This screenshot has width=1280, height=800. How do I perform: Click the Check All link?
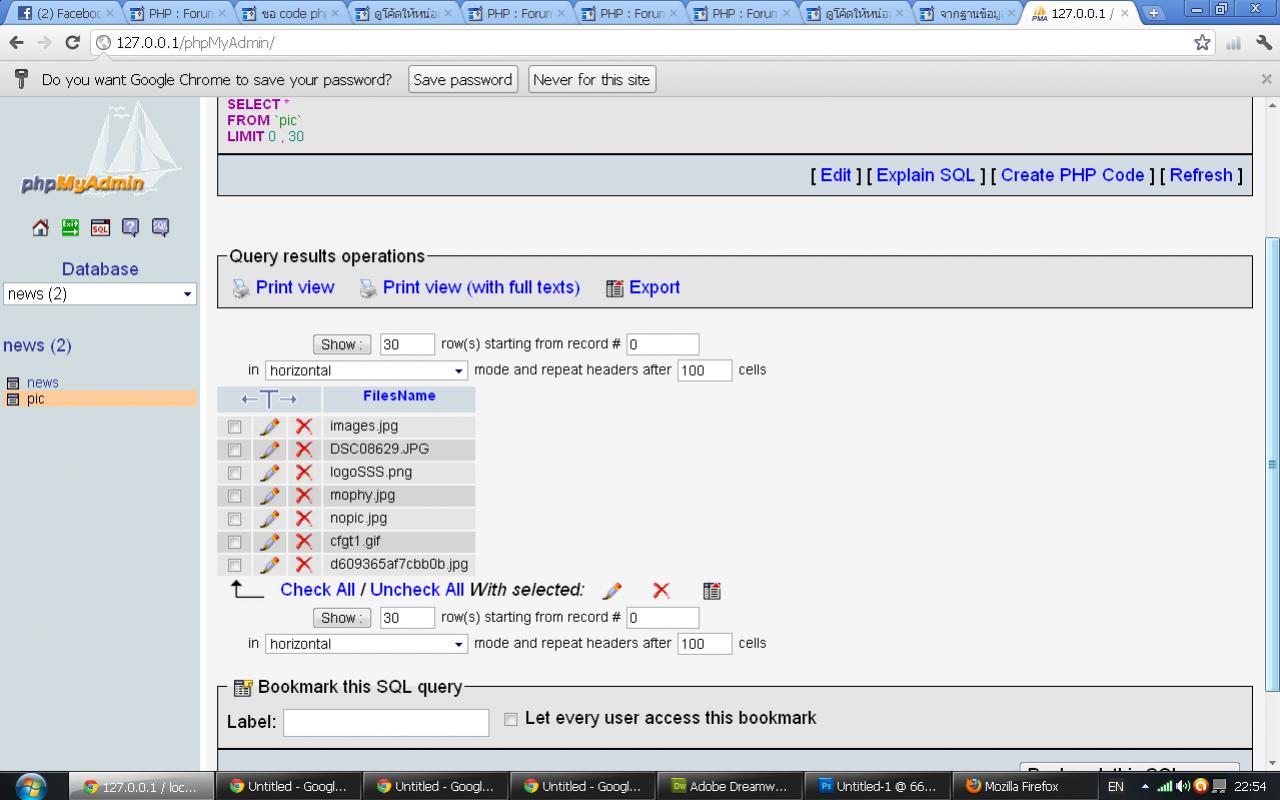[x=318, y=590]
